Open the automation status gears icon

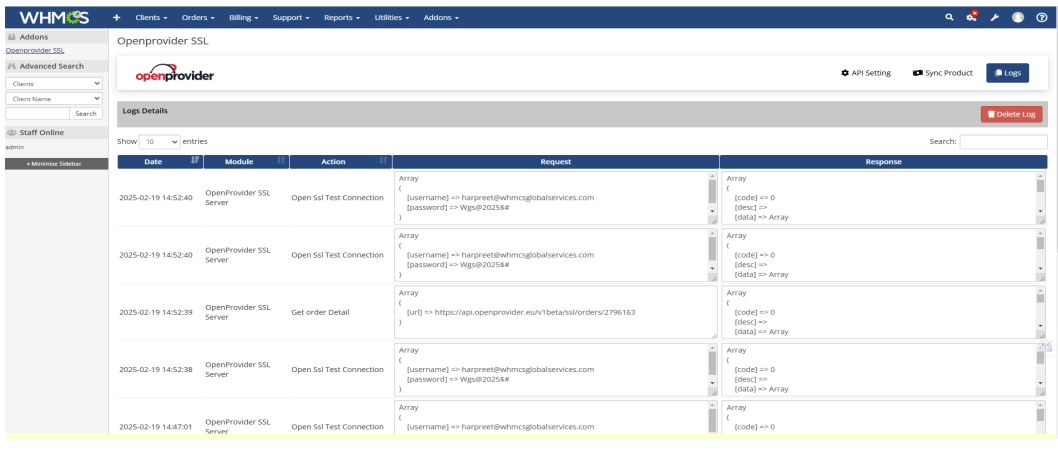[x=972, y=17]
